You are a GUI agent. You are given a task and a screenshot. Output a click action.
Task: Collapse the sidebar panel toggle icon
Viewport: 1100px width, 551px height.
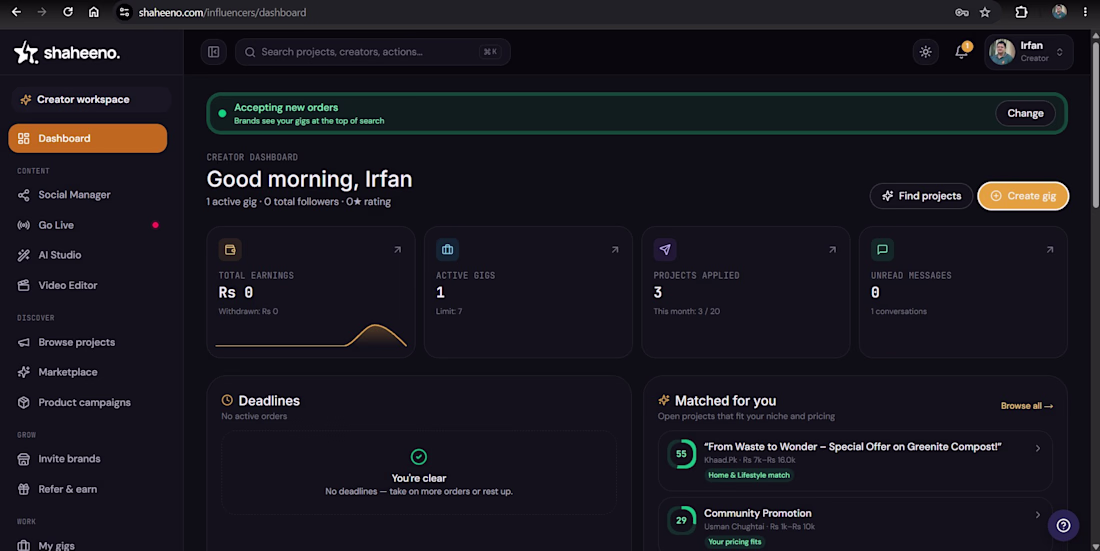pos(214,52)
